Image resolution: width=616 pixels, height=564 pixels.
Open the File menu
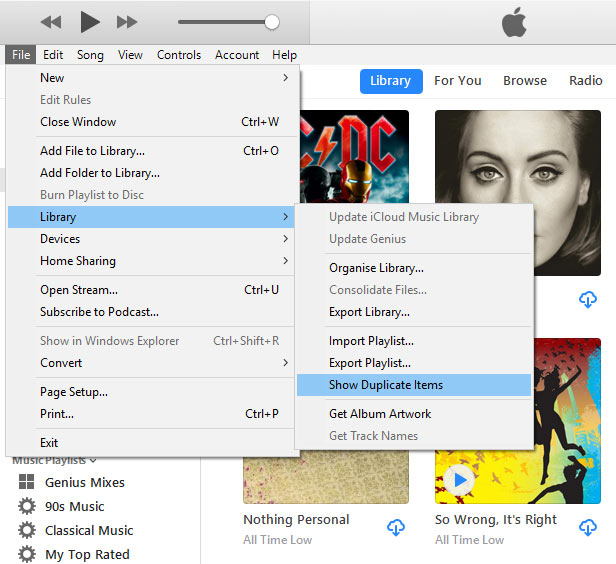(21, 55)
